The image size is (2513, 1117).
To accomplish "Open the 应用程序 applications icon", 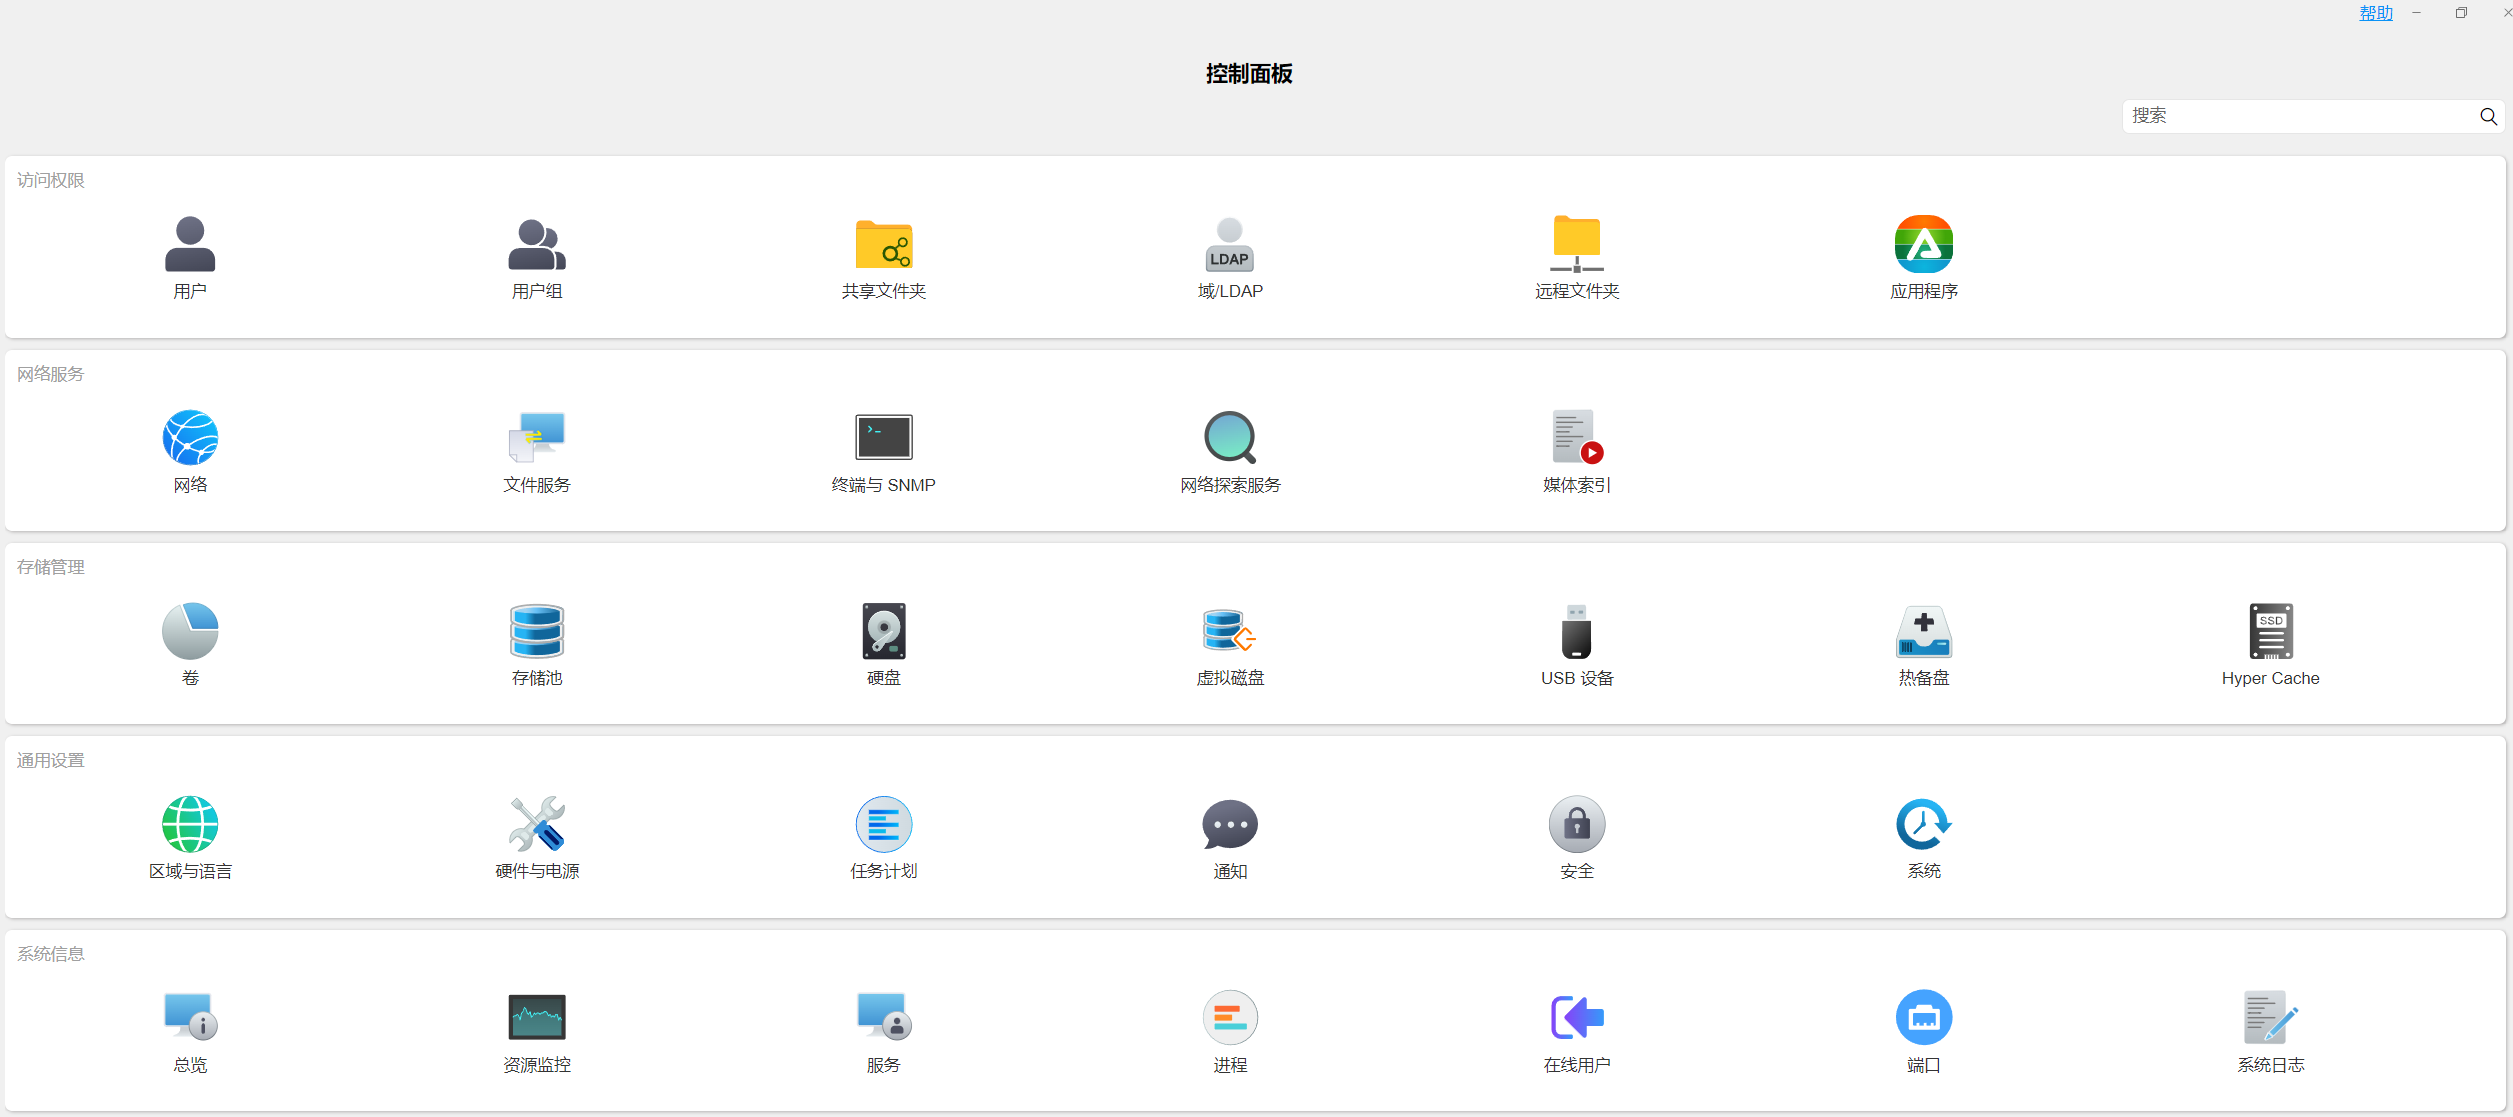I will click(x=1923, y=244).
